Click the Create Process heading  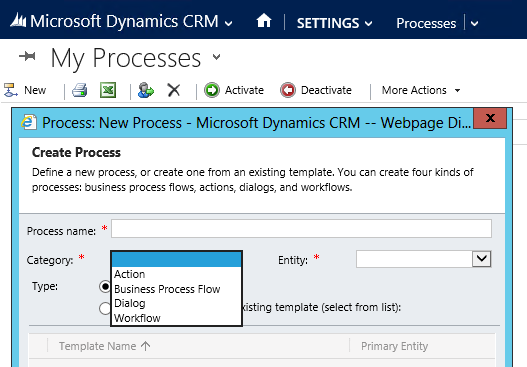coord(76,153)
